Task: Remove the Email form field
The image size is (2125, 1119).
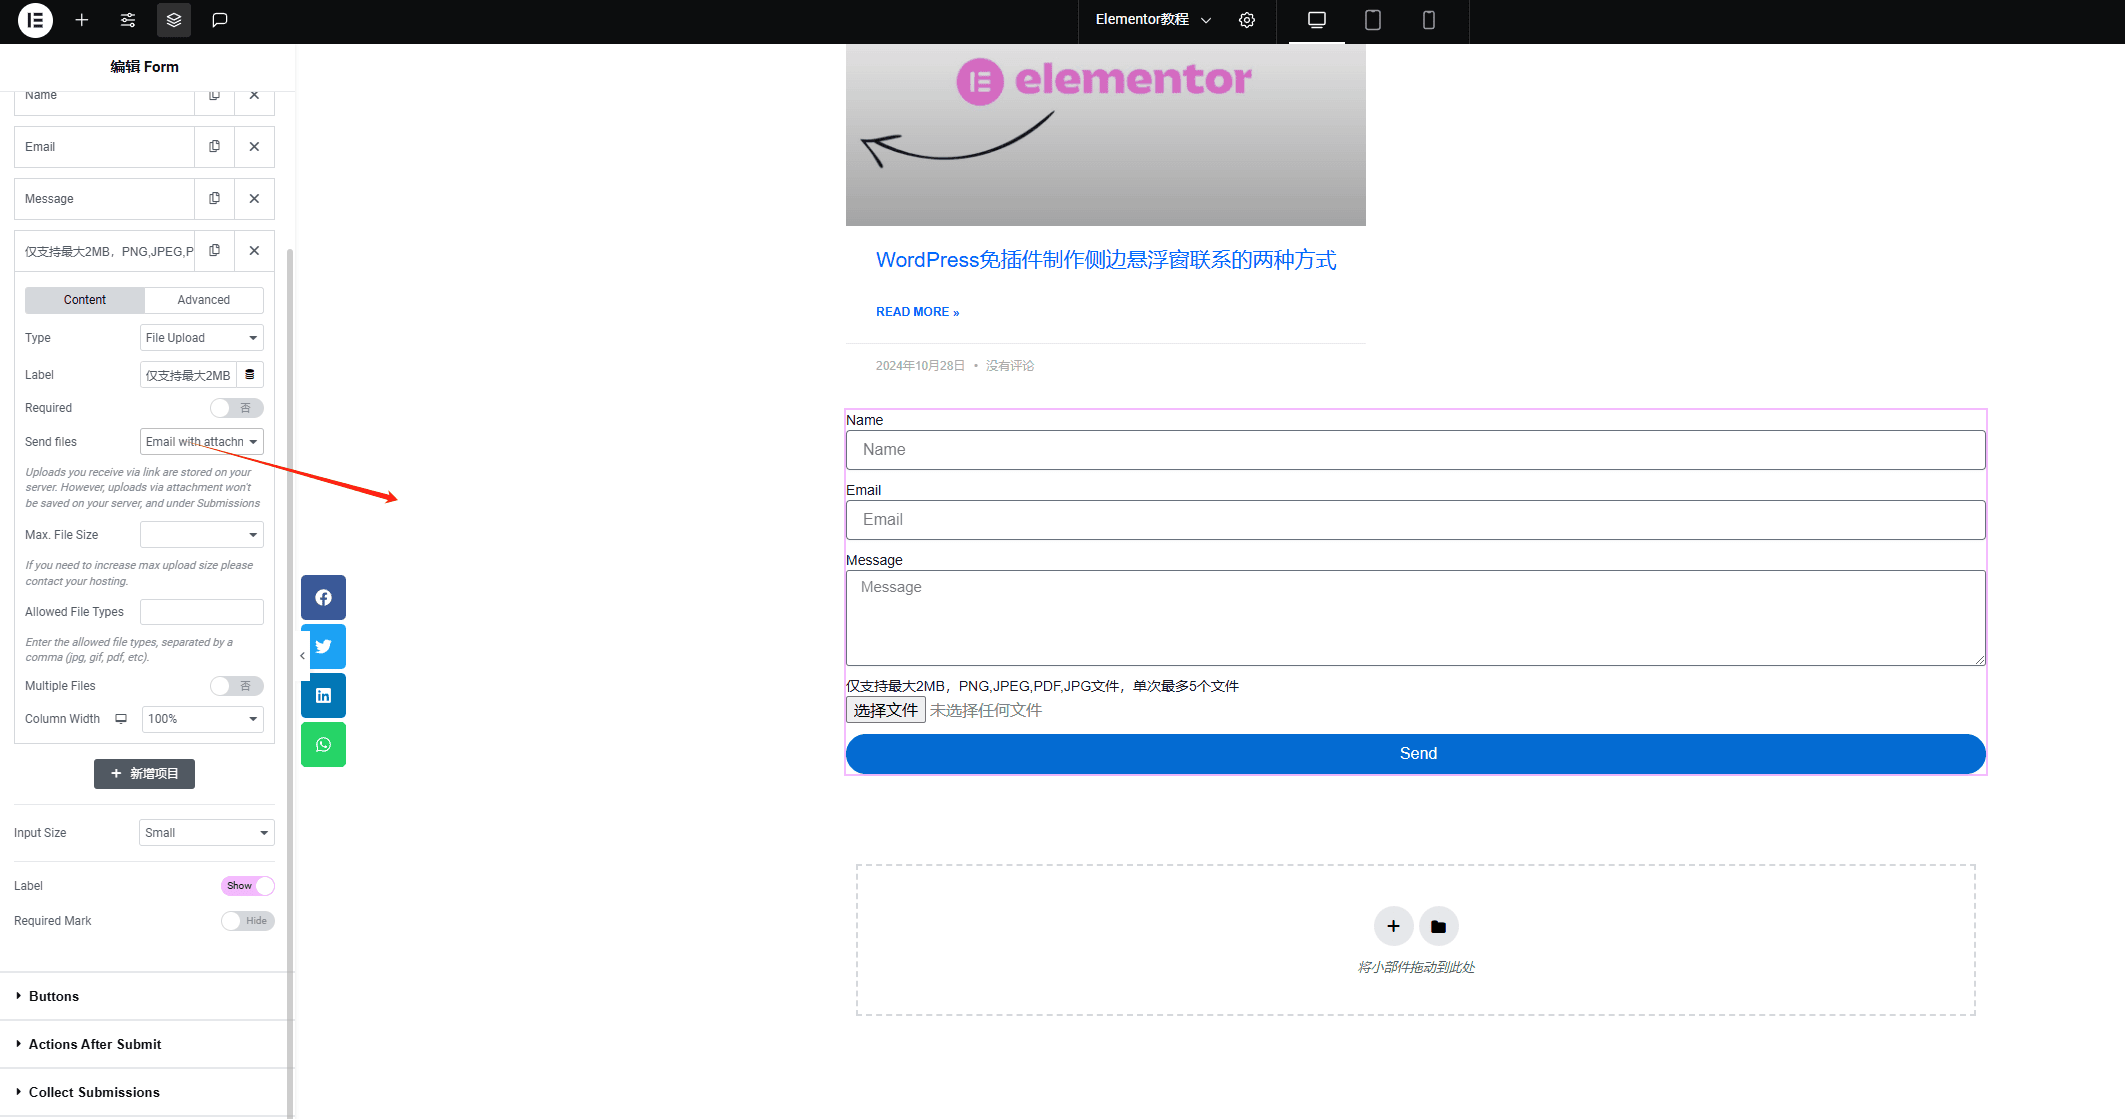Action: click(x=254, y=147)
